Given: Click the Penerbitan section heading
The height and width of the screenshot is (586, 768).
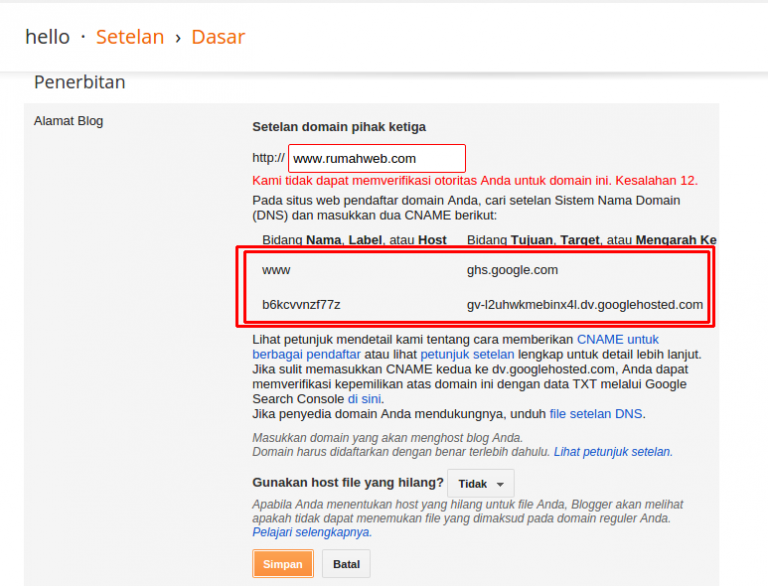Looking at the screenshot, I should (80, 82).
